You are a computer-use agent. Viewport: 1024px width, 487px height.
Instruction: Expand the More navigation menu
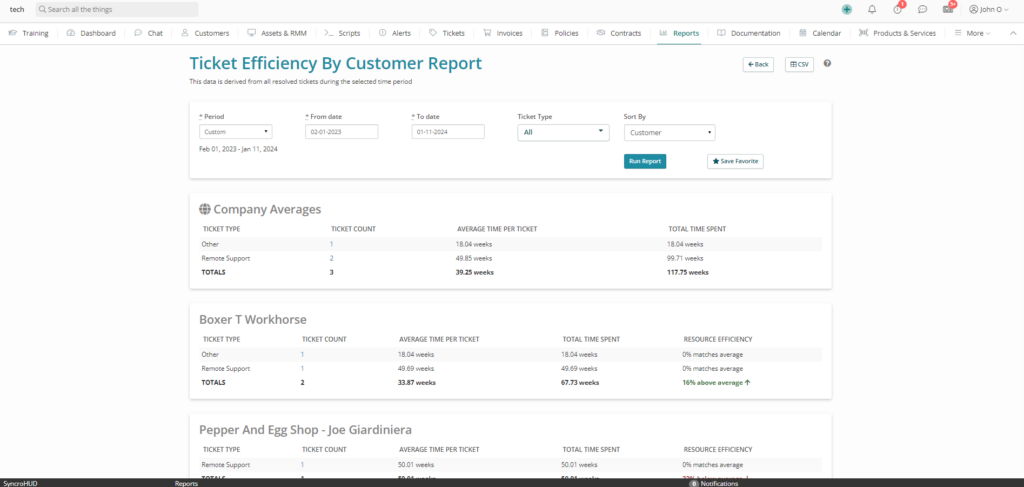coord(972,33)
